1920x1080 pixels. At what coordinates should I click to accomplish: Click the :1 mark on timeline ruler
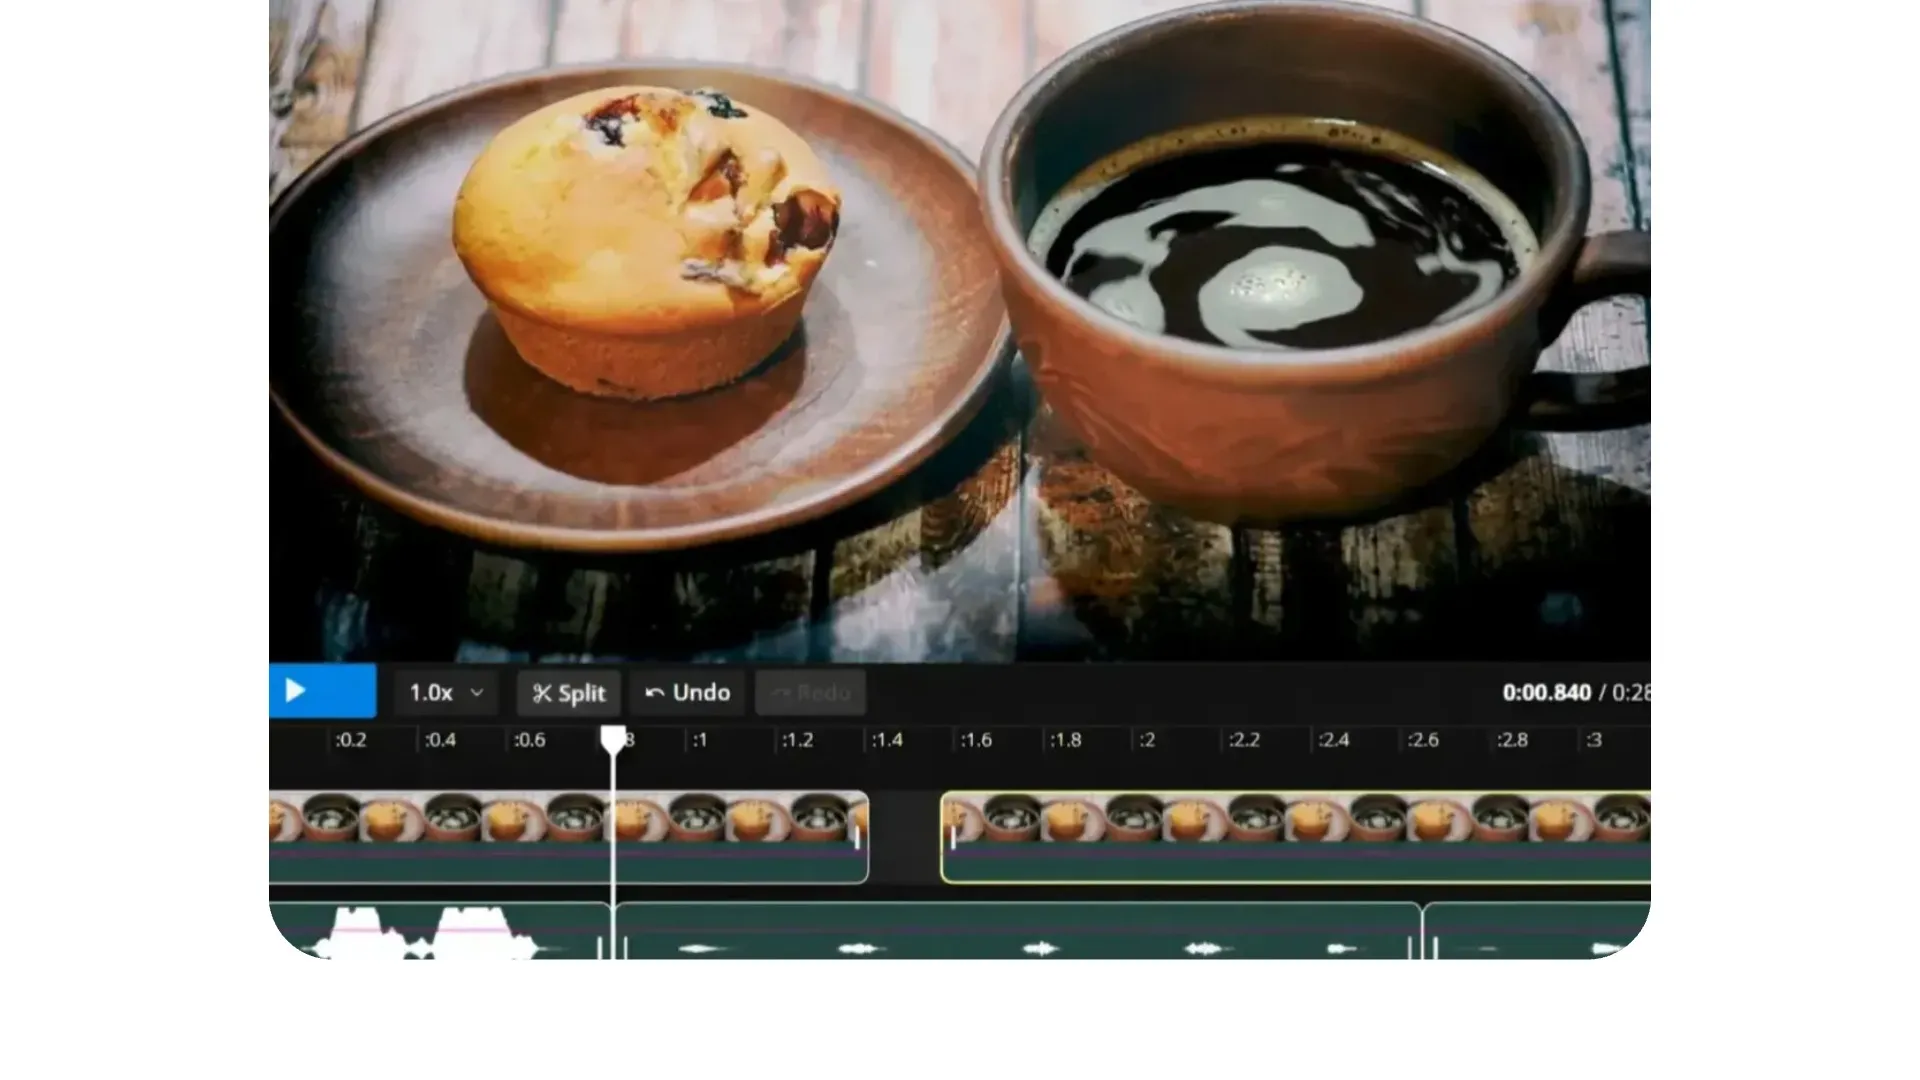pos(699,740)
